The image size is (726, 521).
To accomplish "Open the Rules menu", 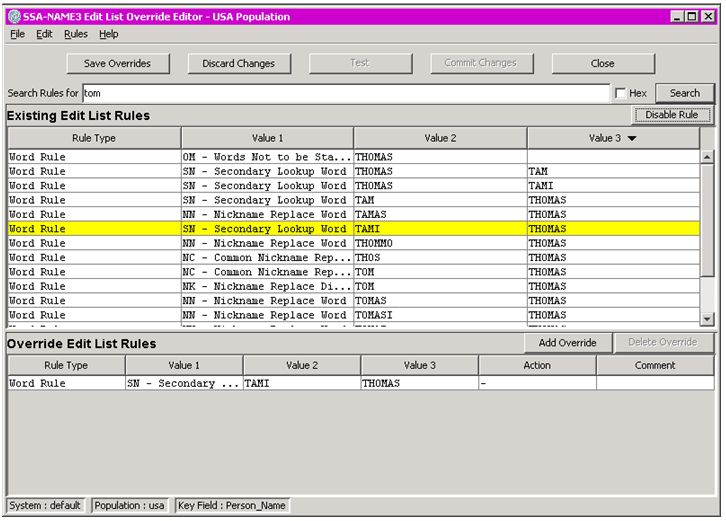I will [76, 34].
